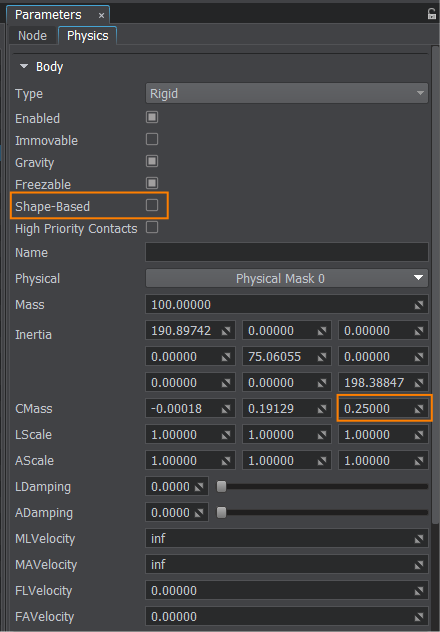Click the Mass field drag-arrow icon
This screenshot has width=440, height=632.
click(419, 305)
